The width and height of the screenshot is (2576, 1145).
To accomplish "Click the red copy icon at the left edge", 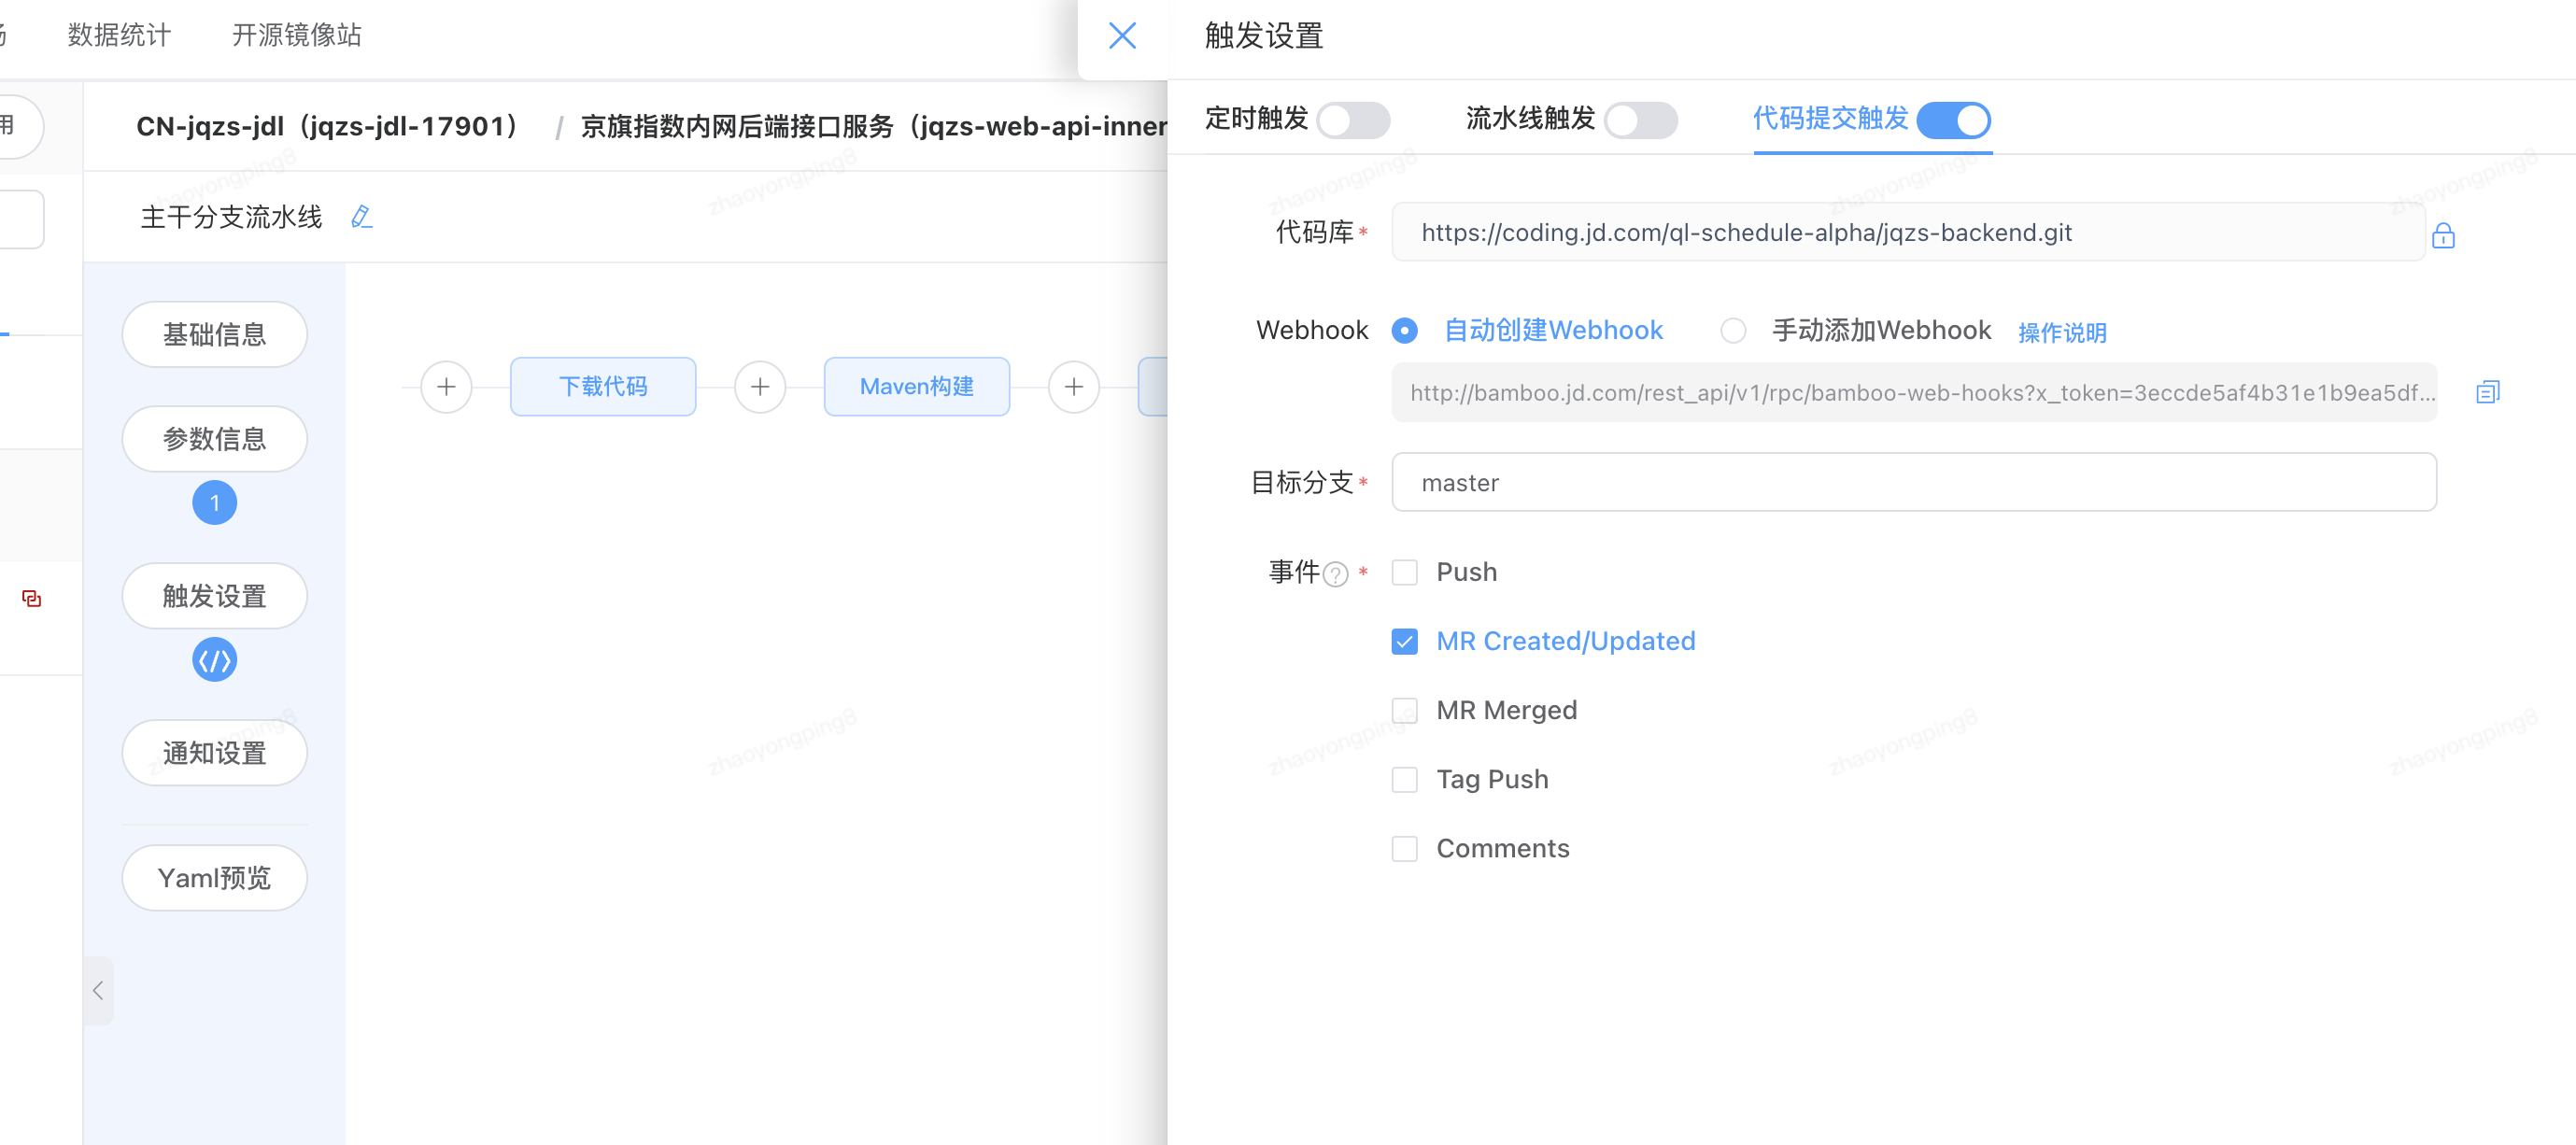I will 32,598.
